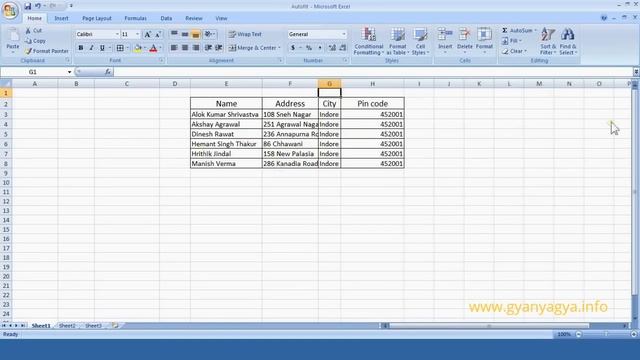This screenshot has height=360, width=640.
Task: Apply accounting dollar format
Action: pyautogui.click(x=293, y=48)
